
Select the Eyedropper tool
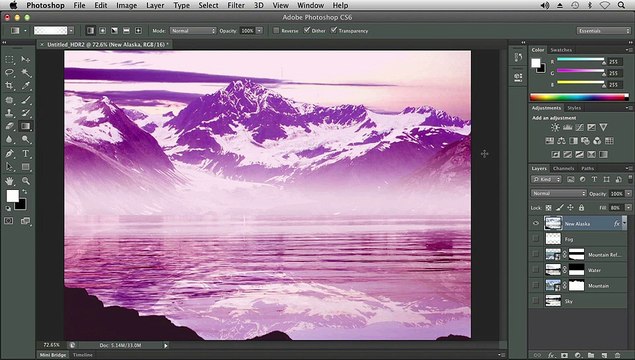(x=26, y=86)
